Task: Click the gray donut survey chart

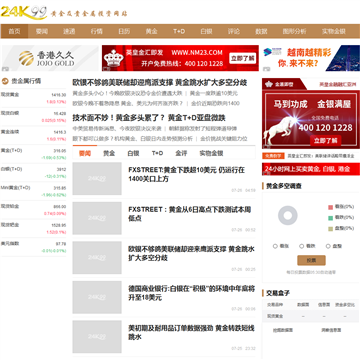Action: pyautogui.click(x=288, y=215)
